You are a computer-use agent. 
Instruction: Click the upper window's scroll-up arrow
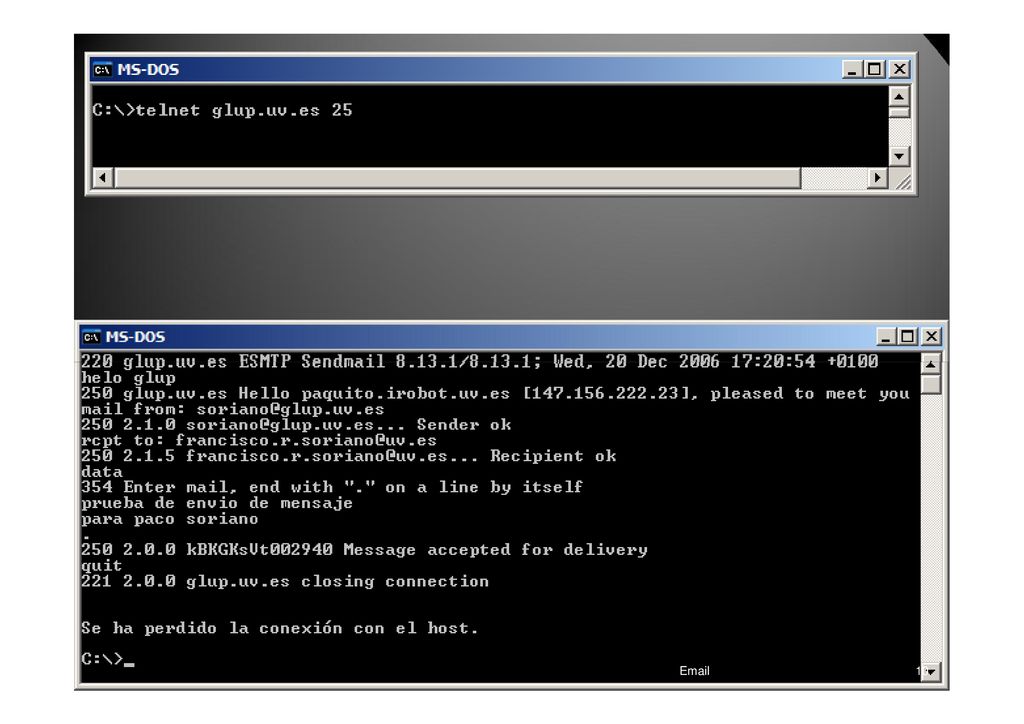(x=899, y=97)
